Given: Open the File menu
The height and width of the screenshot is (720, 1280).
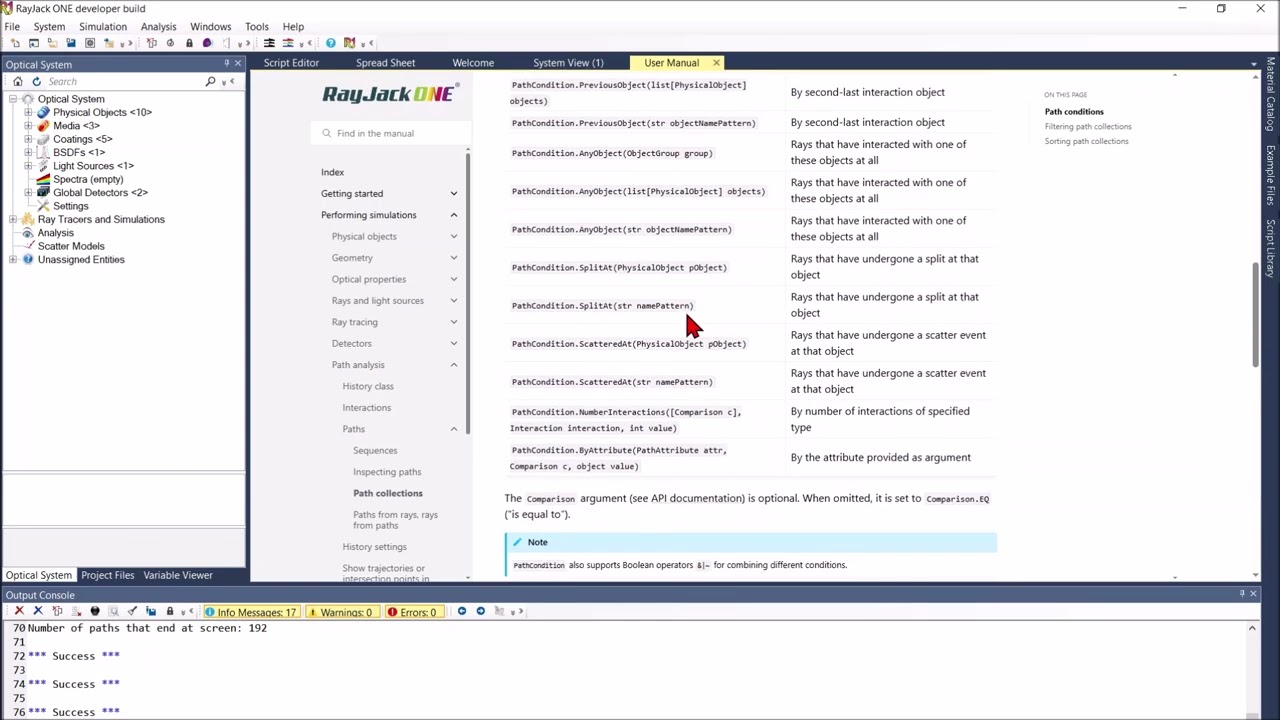Looking at the screenshot, I should click(12, 27).
